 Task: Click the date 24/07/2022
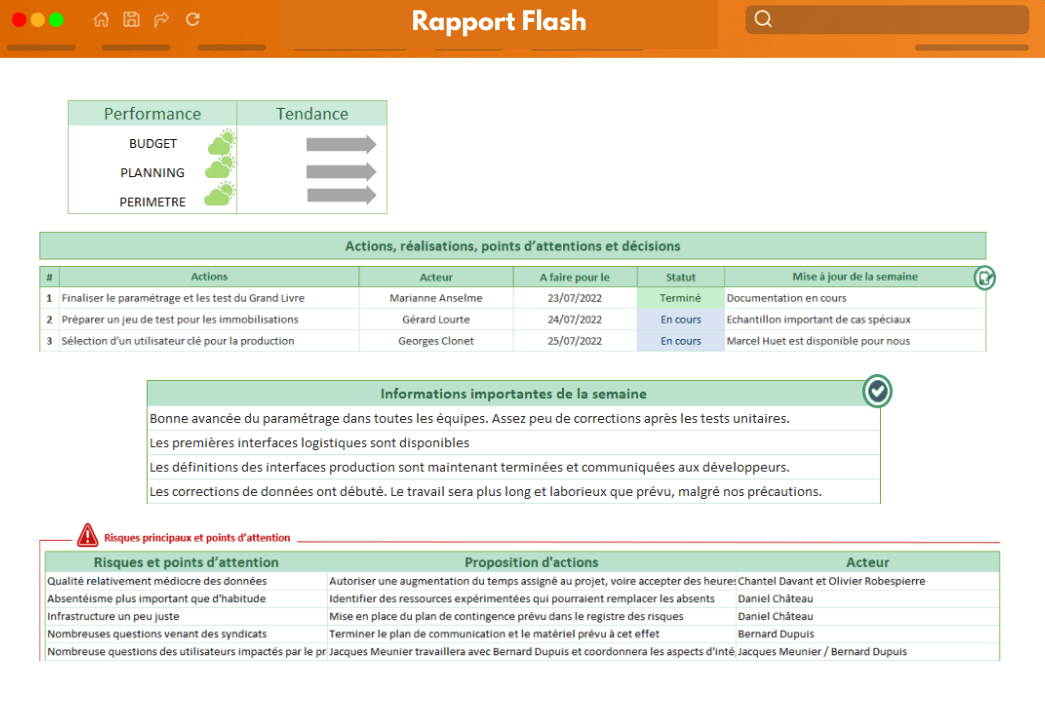pyautogui.click(x=575, y=319)
